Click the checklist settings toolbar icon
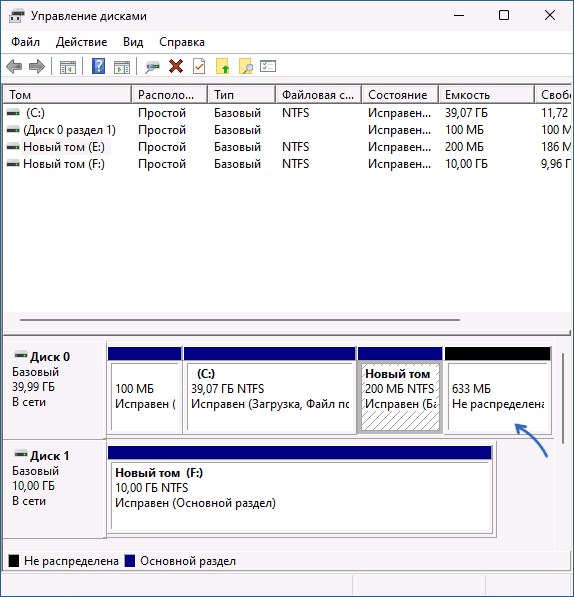This screenshot has width=574, height=597. coord(268,66)
